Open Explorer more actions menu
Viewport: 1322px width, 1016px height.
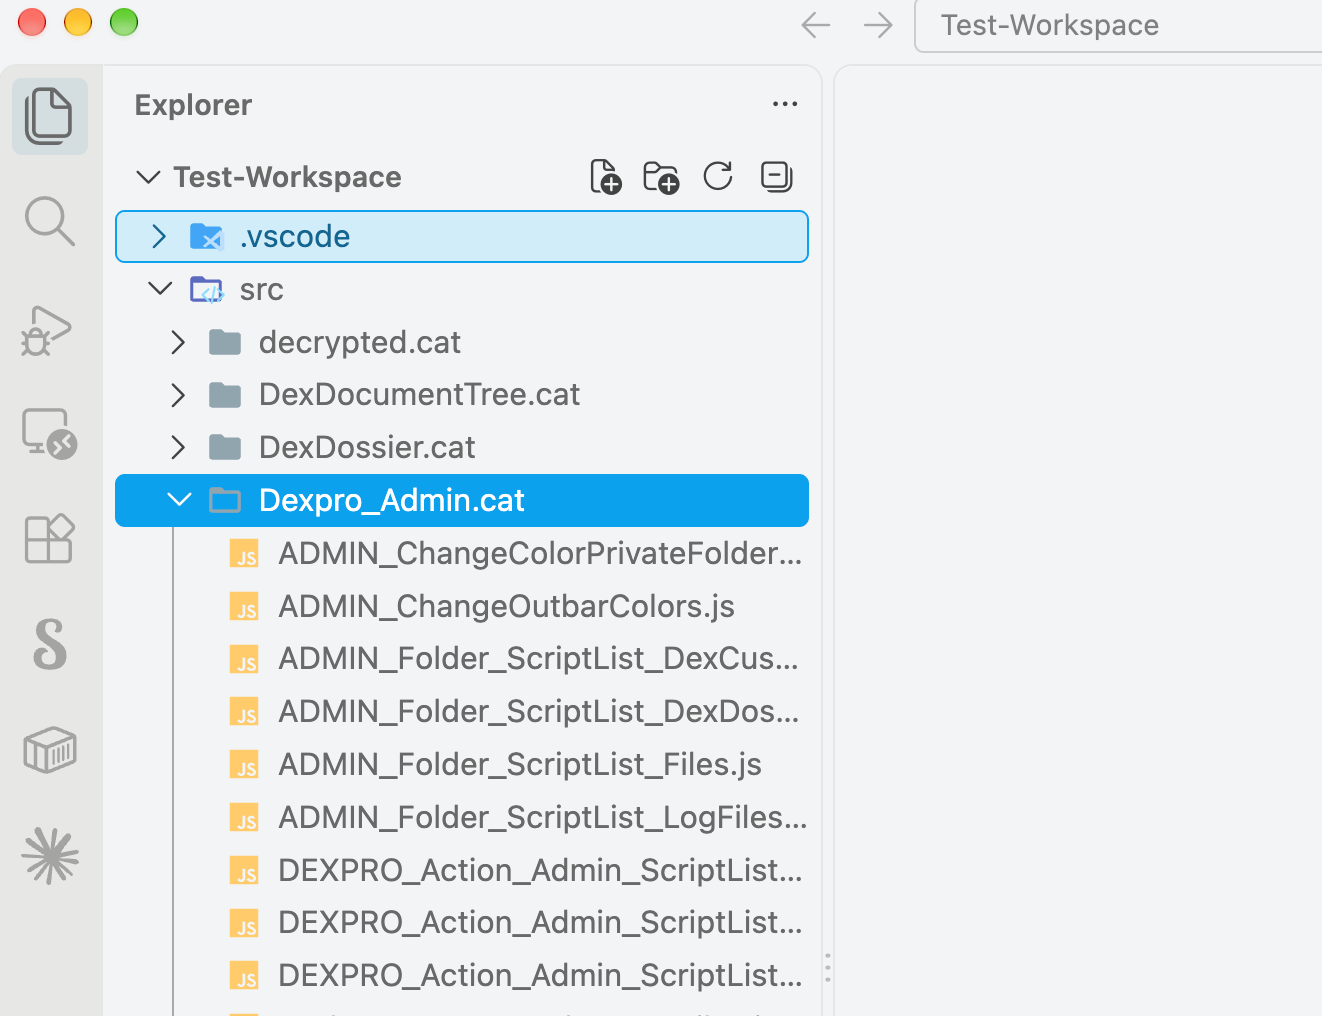point(785,104)
